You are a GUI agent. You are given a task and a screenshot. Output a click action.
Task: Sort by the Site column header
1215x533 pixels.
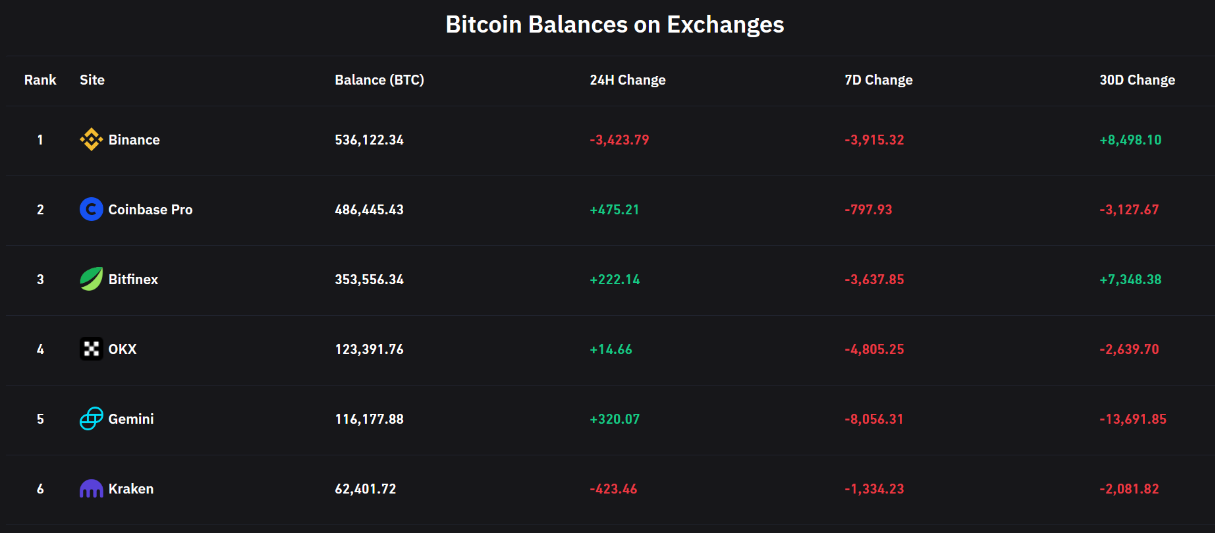click(92, 80)
